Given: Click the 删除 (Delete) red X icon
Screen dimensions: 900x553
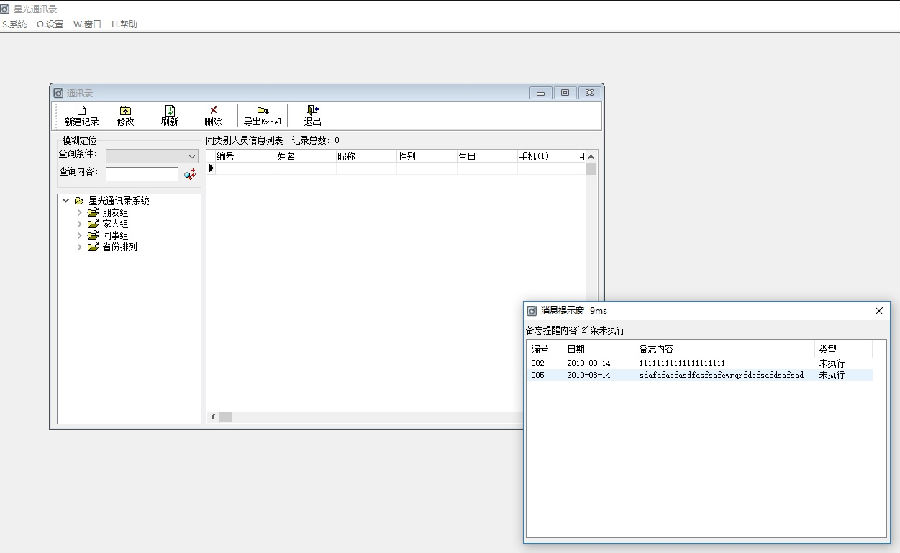Looking at the screenshot, I should click(x=213, y=115).
